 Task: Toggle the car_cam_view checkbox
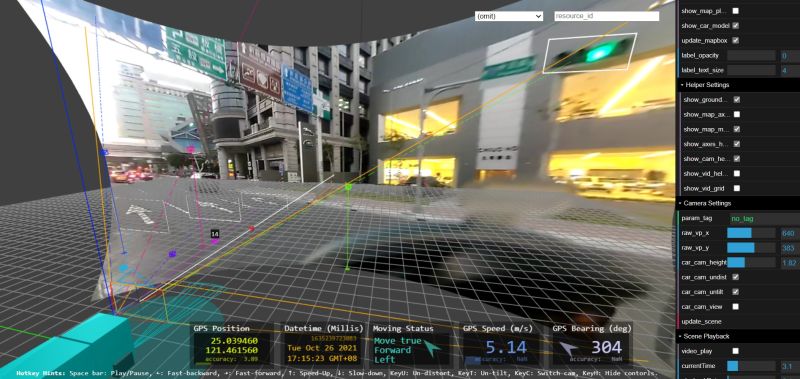pyautogui.click(x=735, y=307)
